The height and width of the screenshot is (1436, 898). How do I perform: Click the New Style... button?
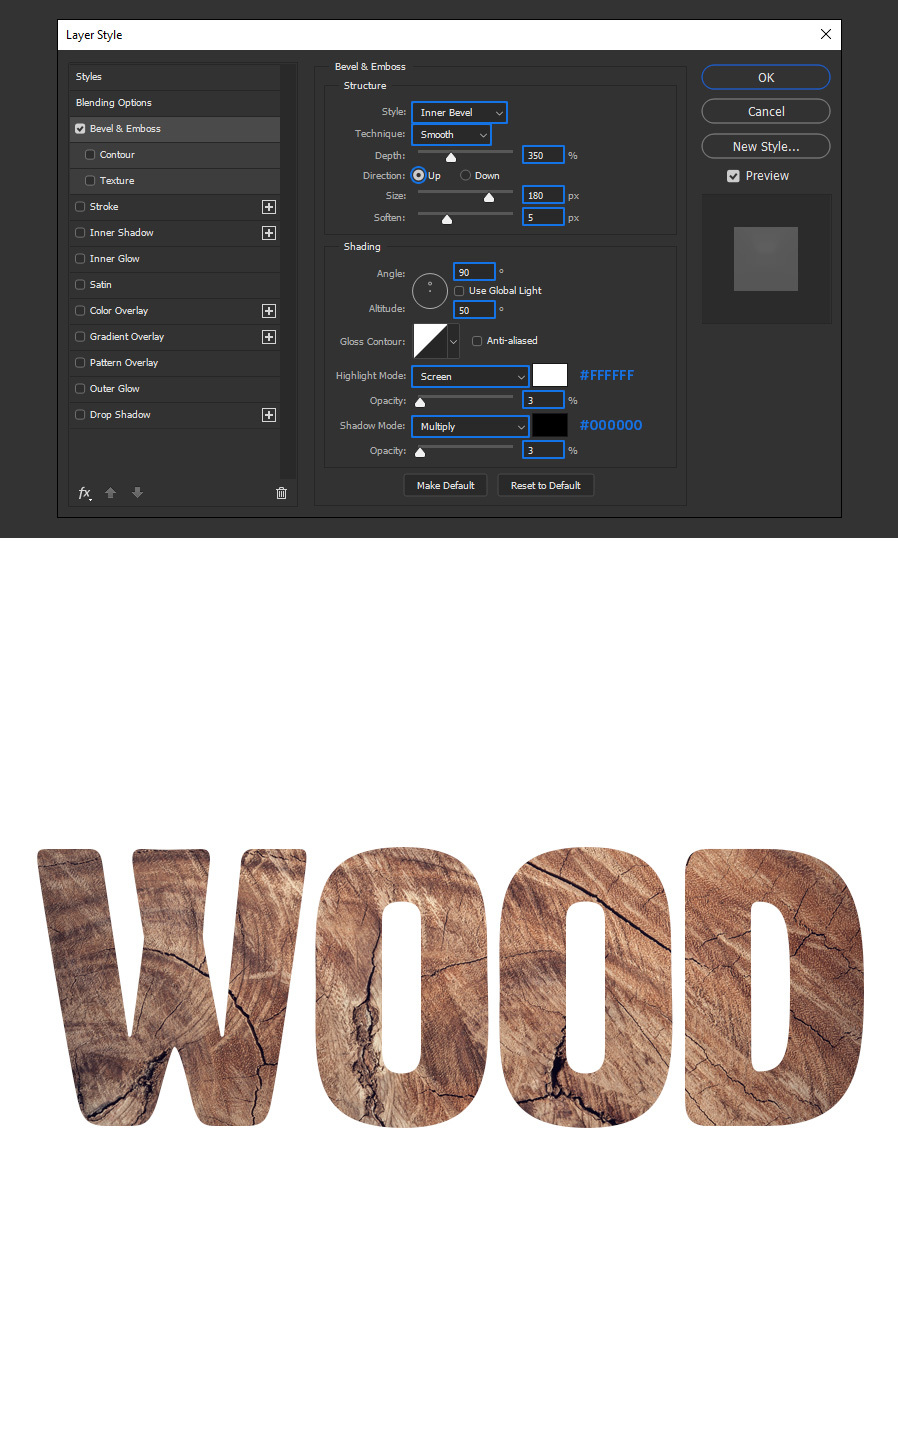(x=766, y=146)
